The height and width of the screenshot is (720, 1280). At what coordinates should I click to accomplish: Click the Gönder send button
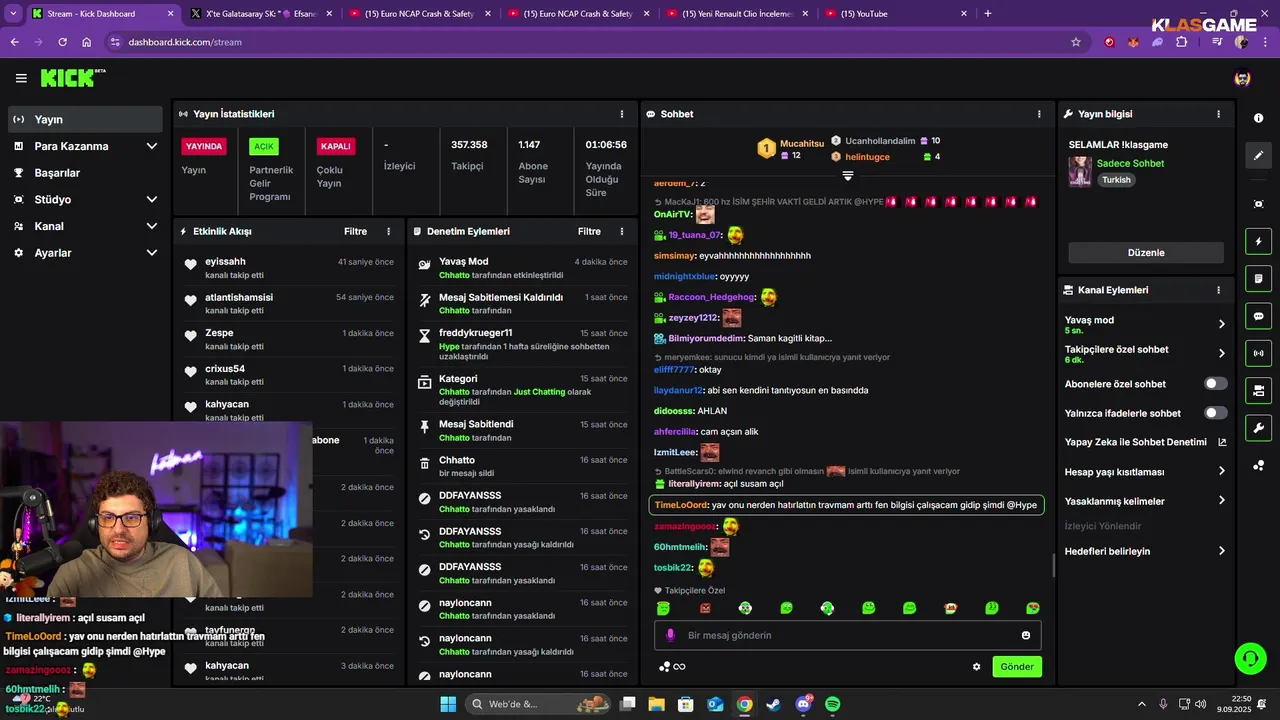pyautogui.click(x=1017, y=667)
